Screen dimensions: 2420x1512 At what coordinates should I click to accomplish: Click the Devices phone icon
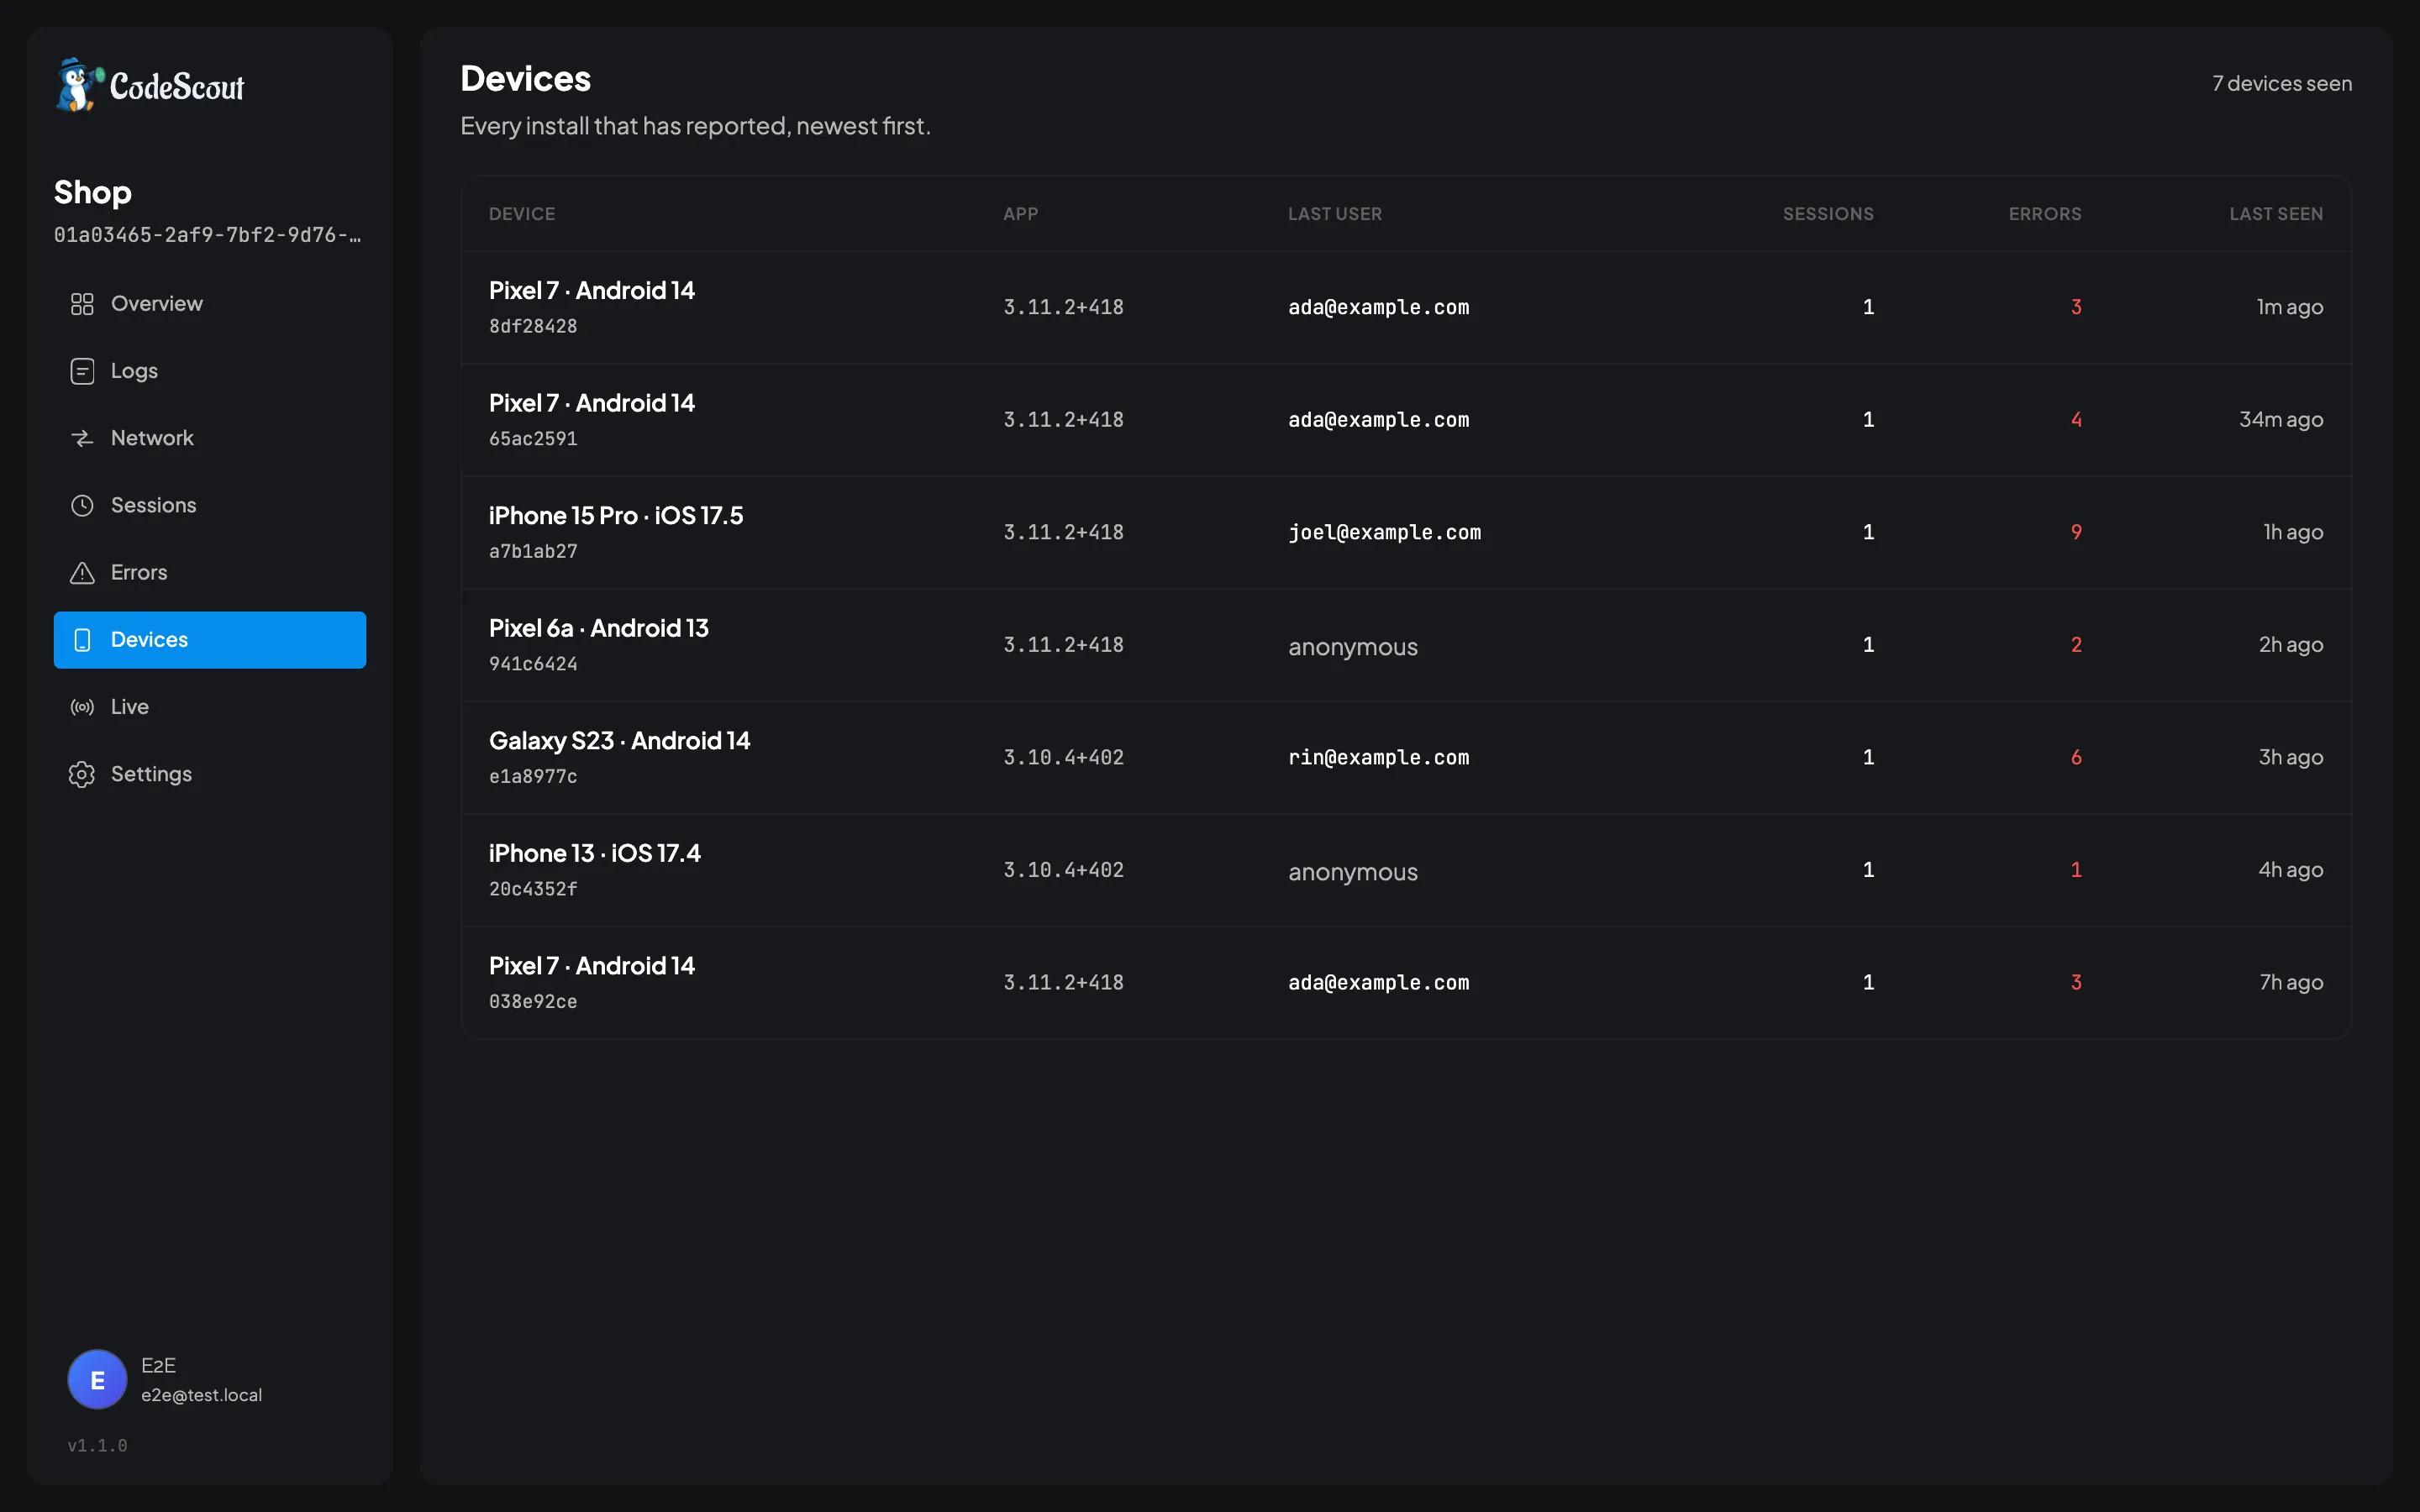[x=82, y=640]
